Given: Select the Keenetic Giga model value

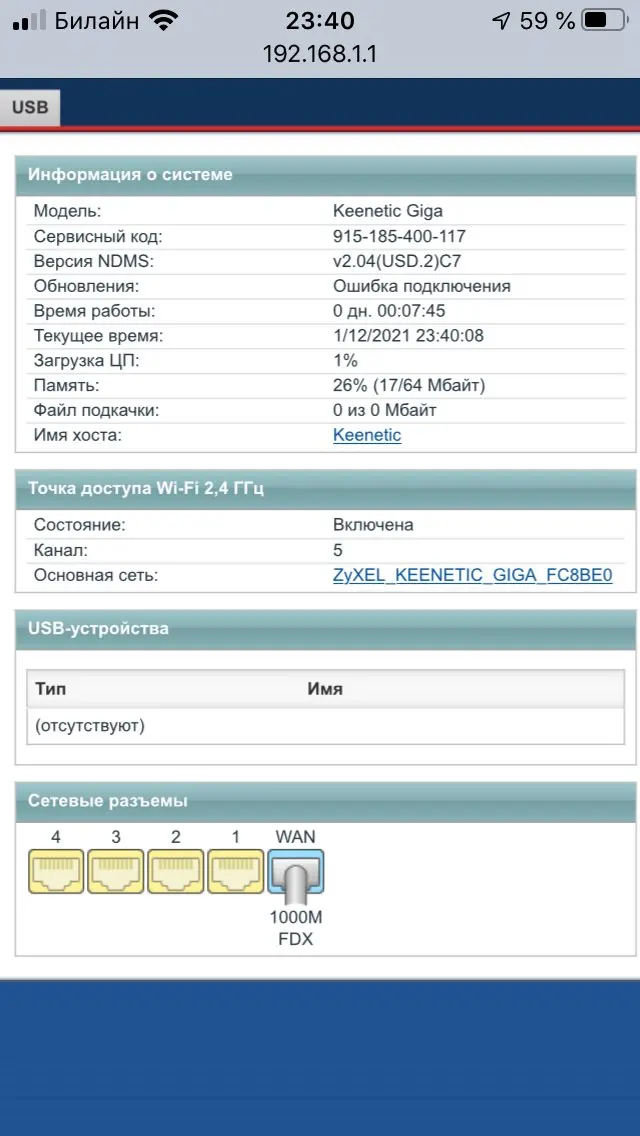Looking at the screenshot, I should [388, 212].
